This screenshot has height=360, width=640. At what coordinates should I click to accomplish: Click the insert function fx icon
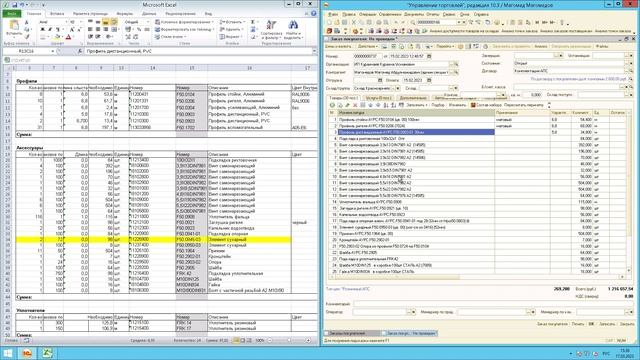80,51
